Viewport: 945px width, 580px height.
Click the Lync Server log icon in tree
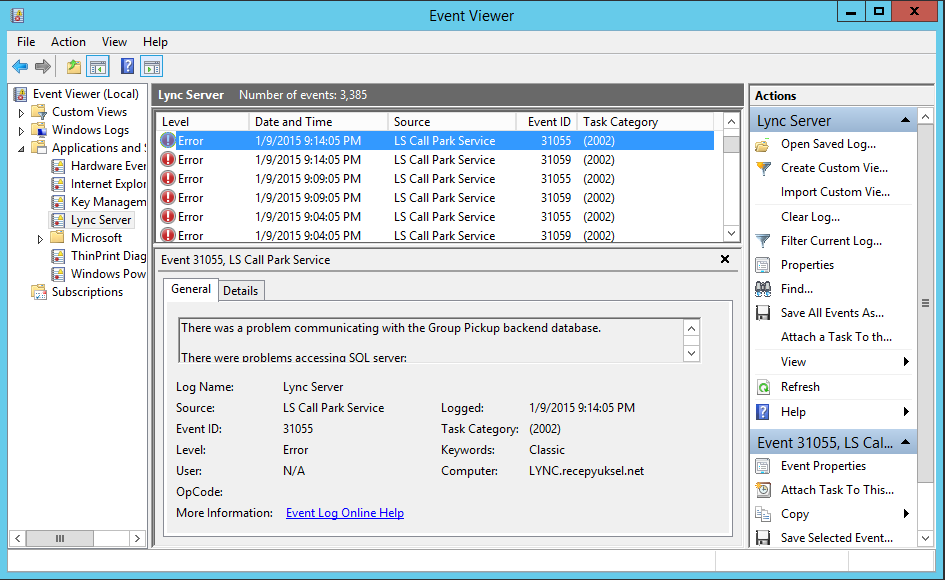[58, 220]
